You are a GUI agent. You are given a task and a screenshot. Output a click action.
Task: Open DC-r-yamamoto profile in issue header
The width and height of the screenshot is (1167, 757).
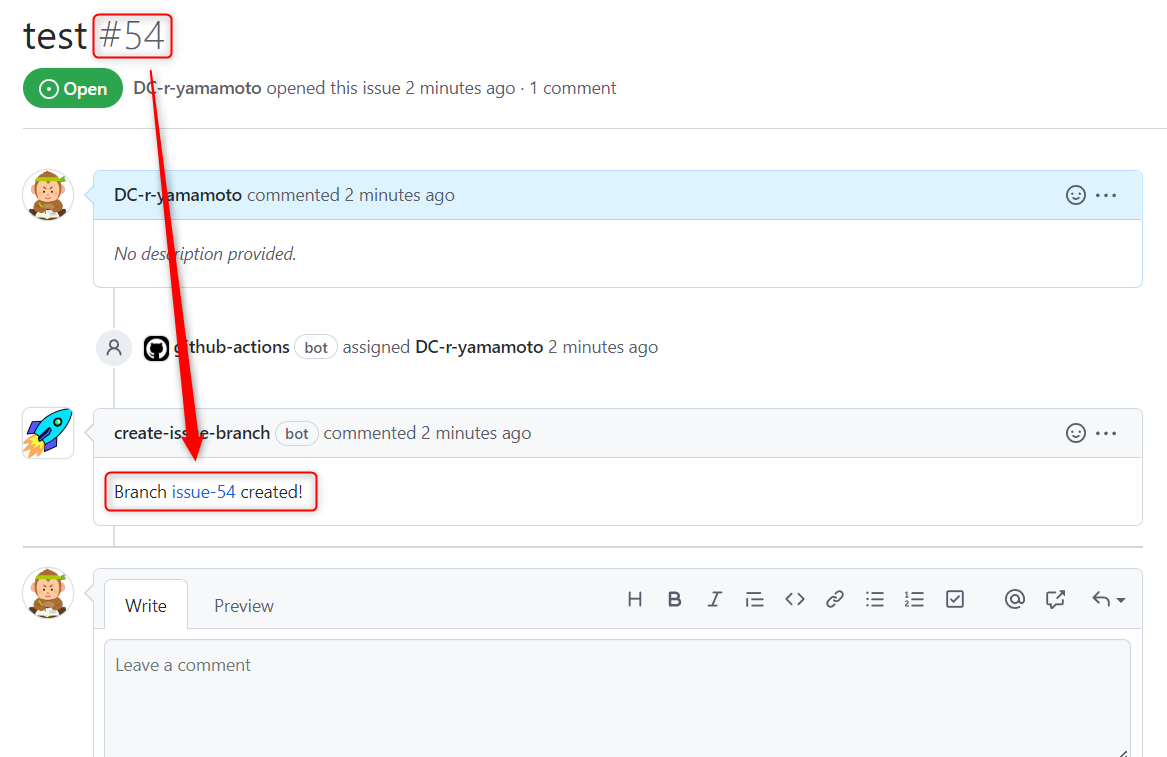(x=197, y=88)
